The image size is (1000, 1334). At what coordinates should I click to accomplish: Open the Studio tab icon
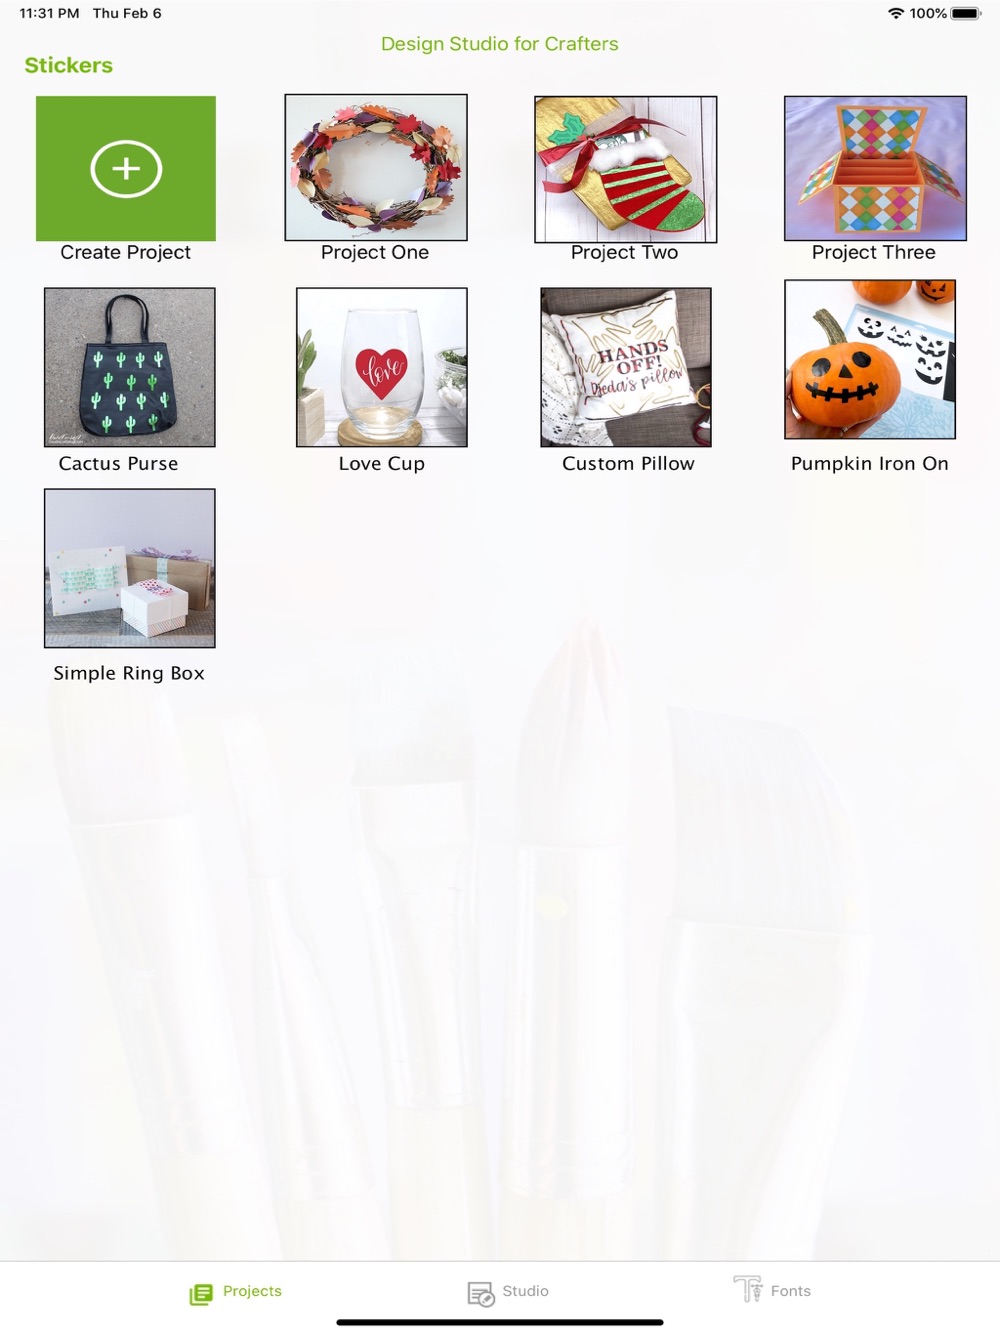[x=481, y=1294]
